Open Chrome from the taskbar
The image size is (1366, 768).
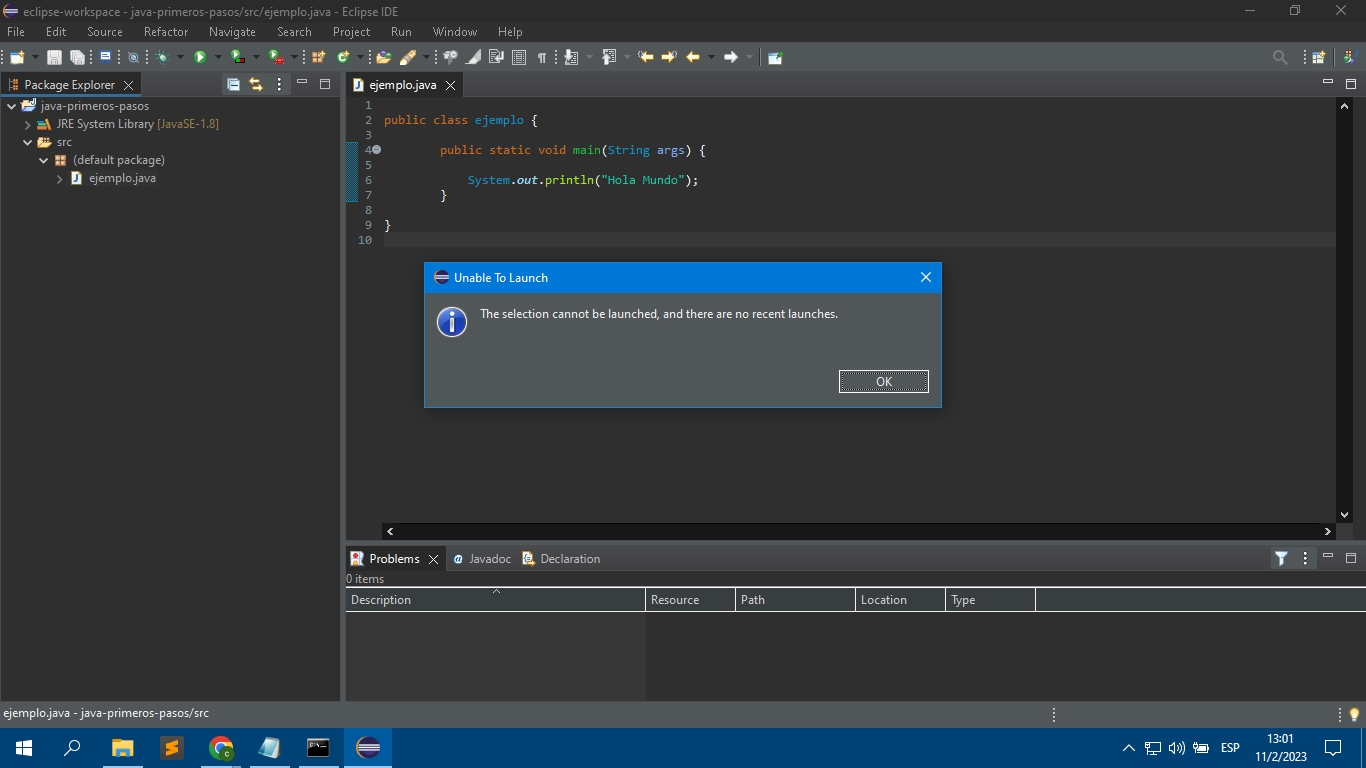coord(221,747)
